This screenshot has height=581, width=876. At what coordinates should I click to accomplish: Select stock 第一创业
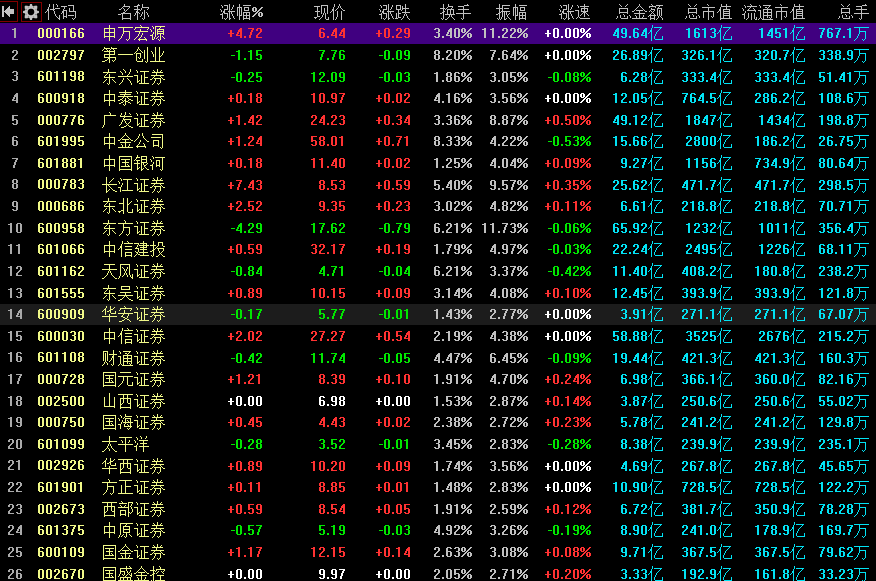[x=134, y=55]
